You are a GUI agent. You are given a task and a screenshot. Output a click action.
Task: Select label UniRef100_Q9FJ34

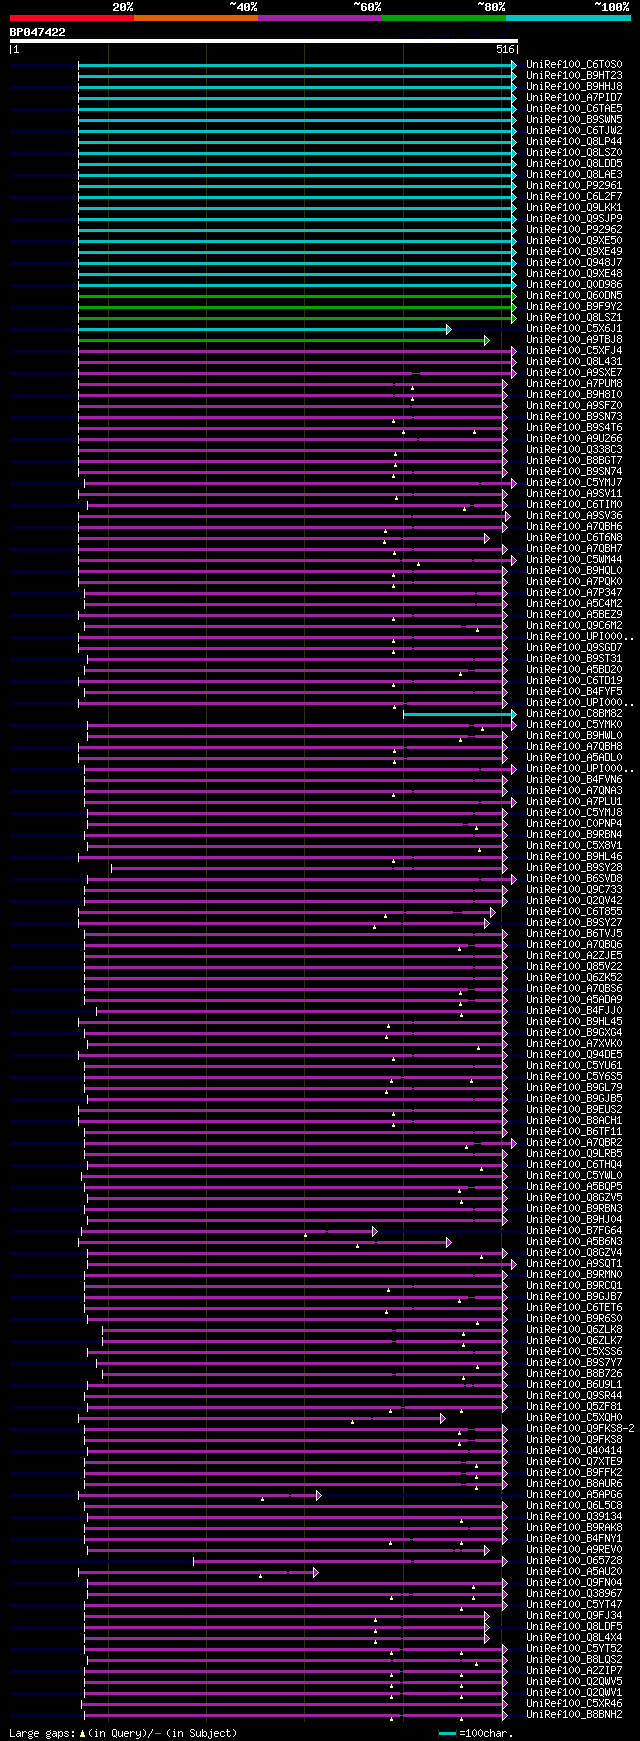574,1616
